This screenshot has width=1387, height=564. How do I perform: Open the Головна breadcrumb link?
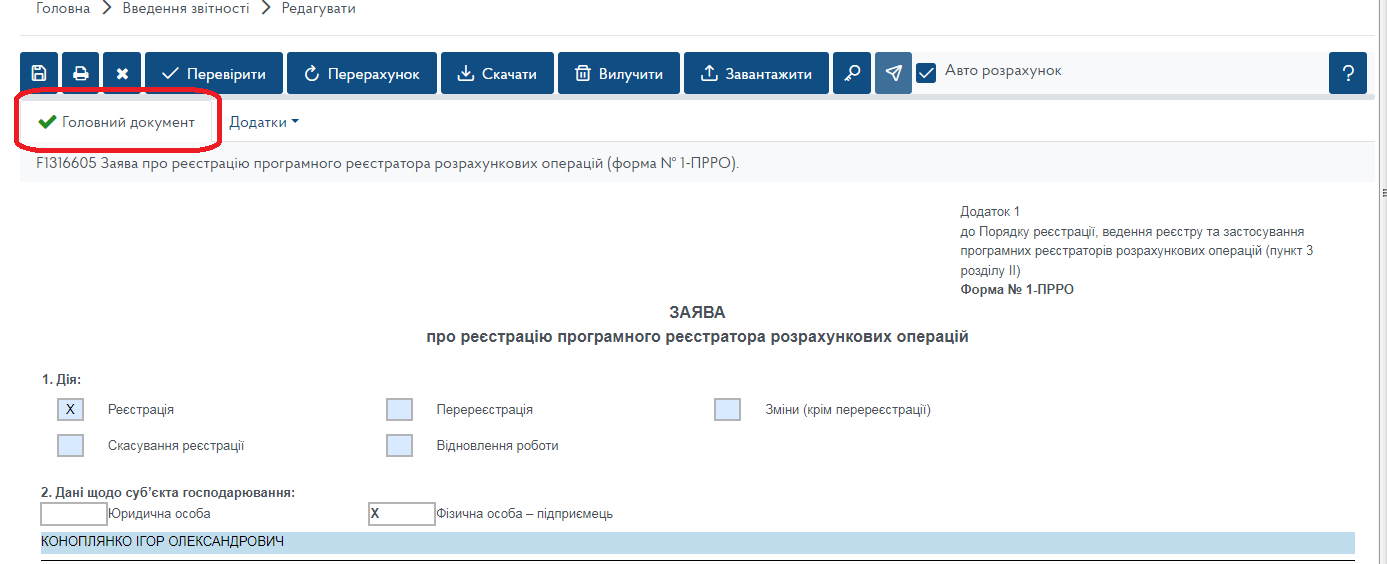pyautogui.click(x=62, y=9)
